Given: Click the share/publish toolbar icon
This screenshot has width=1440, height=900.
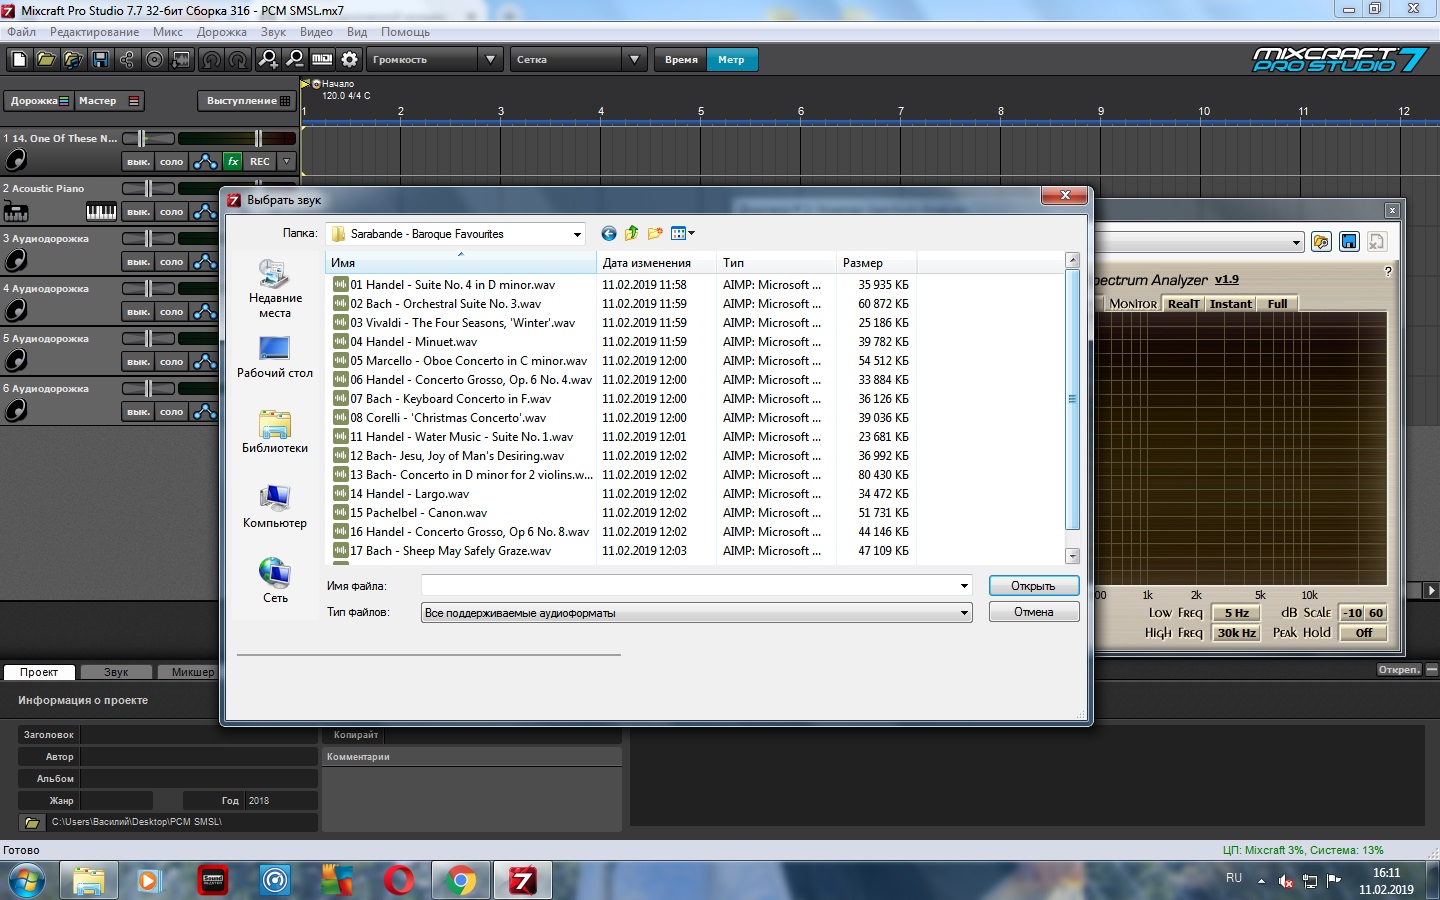Looking at the screenshot, I should (127, 60).
